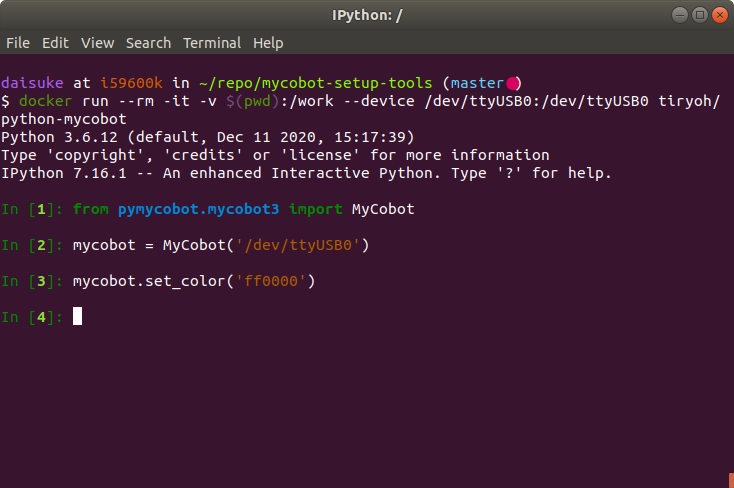The width and height of the screenshot is (734, 488).
Task: Click 'daisuke' username in shell prompt
Action: (32, 83)
